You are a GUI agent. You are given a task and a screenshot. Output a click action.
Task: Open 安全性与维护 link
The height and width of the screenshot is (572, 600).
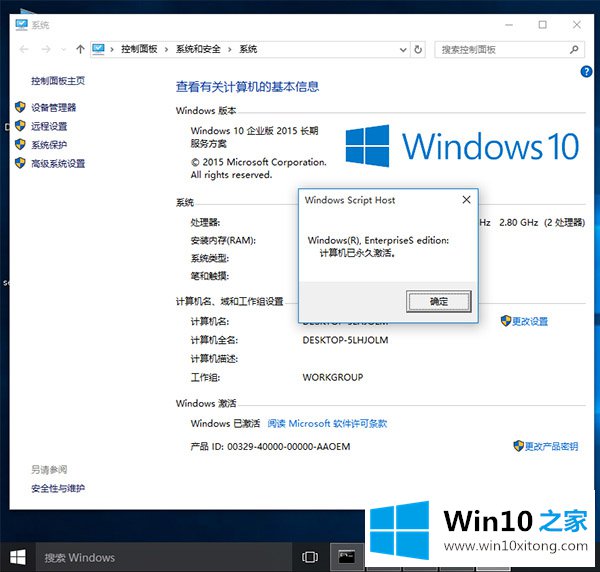[58, 488]
